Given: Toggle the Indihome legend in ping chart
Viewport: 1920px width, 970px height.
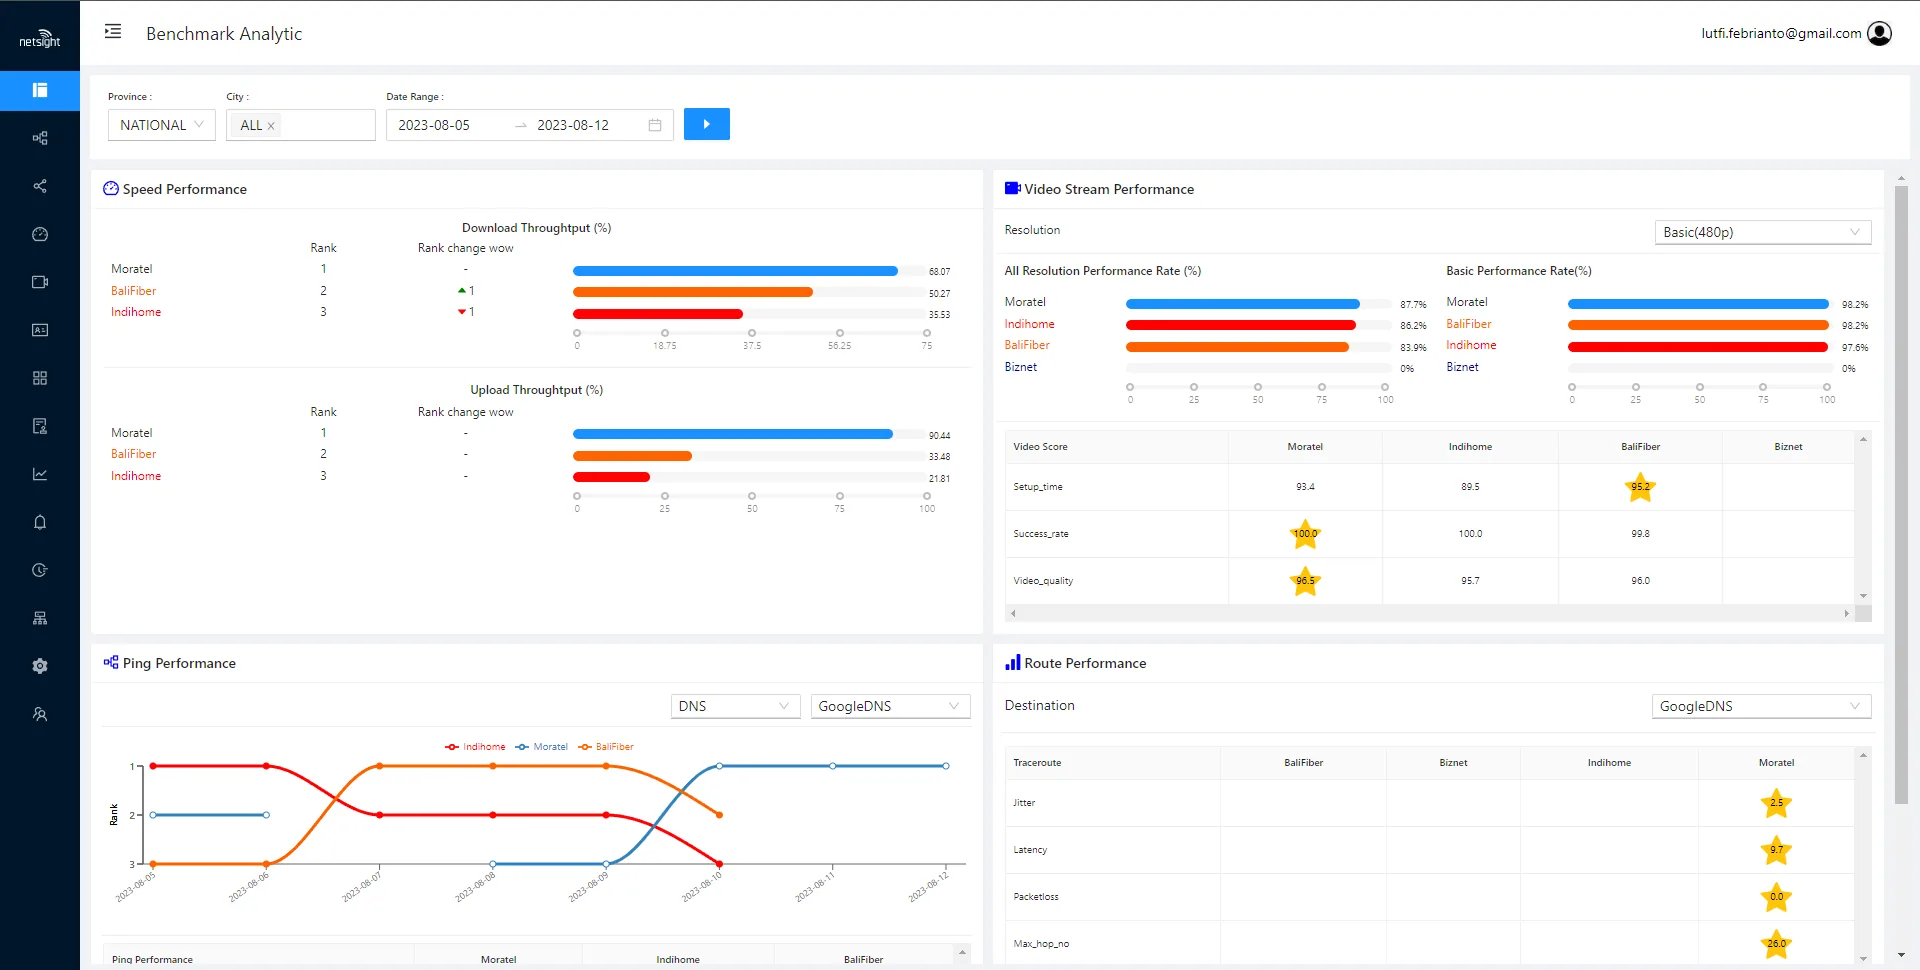Looking at the screenshot, I should (x=475, y=747).
